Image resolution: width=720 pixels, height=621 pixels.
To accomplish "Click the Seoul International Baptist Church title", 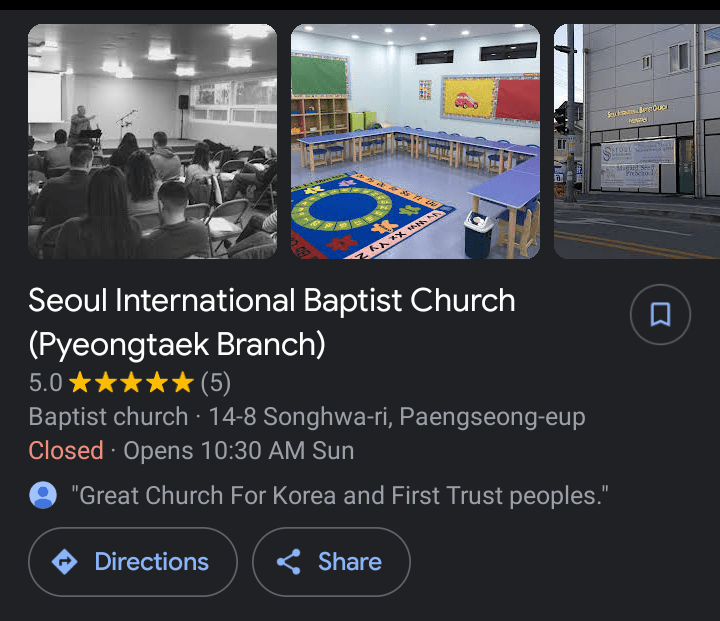I will tap(271, 322).
